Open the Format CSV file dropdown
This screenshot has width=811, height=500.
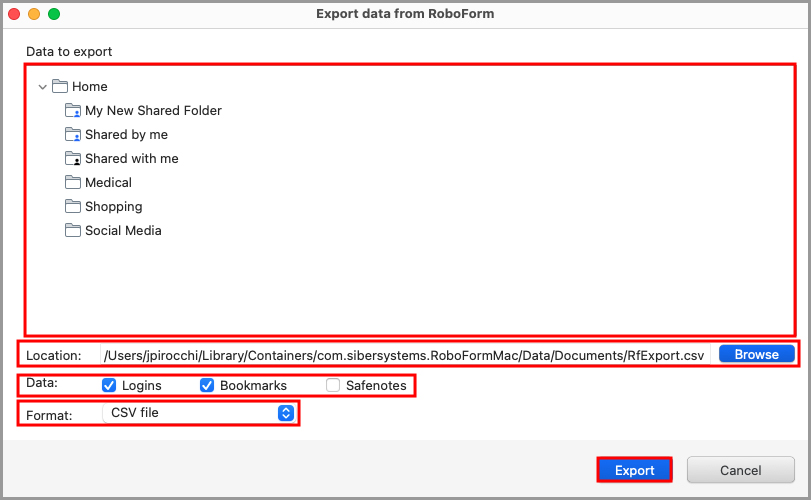[x=199, y=413]
